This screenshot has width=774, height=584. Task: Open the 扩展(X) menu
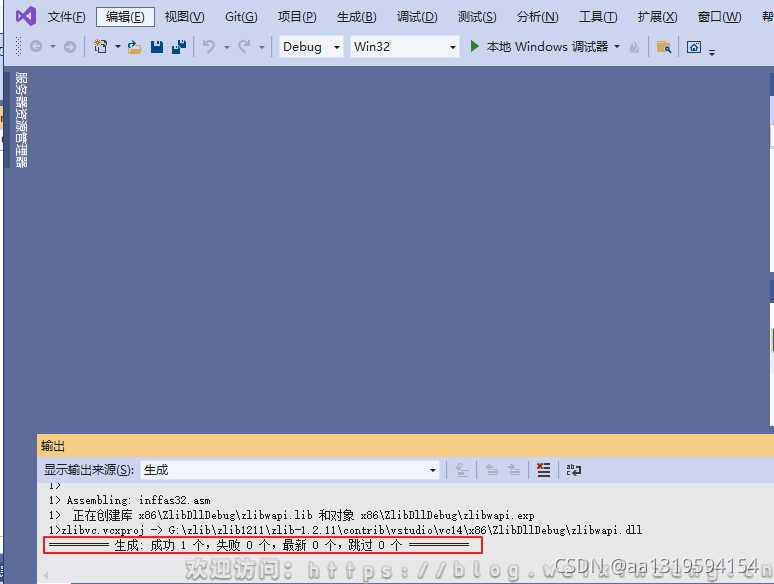pyautogui.click(x=657, y=17)
